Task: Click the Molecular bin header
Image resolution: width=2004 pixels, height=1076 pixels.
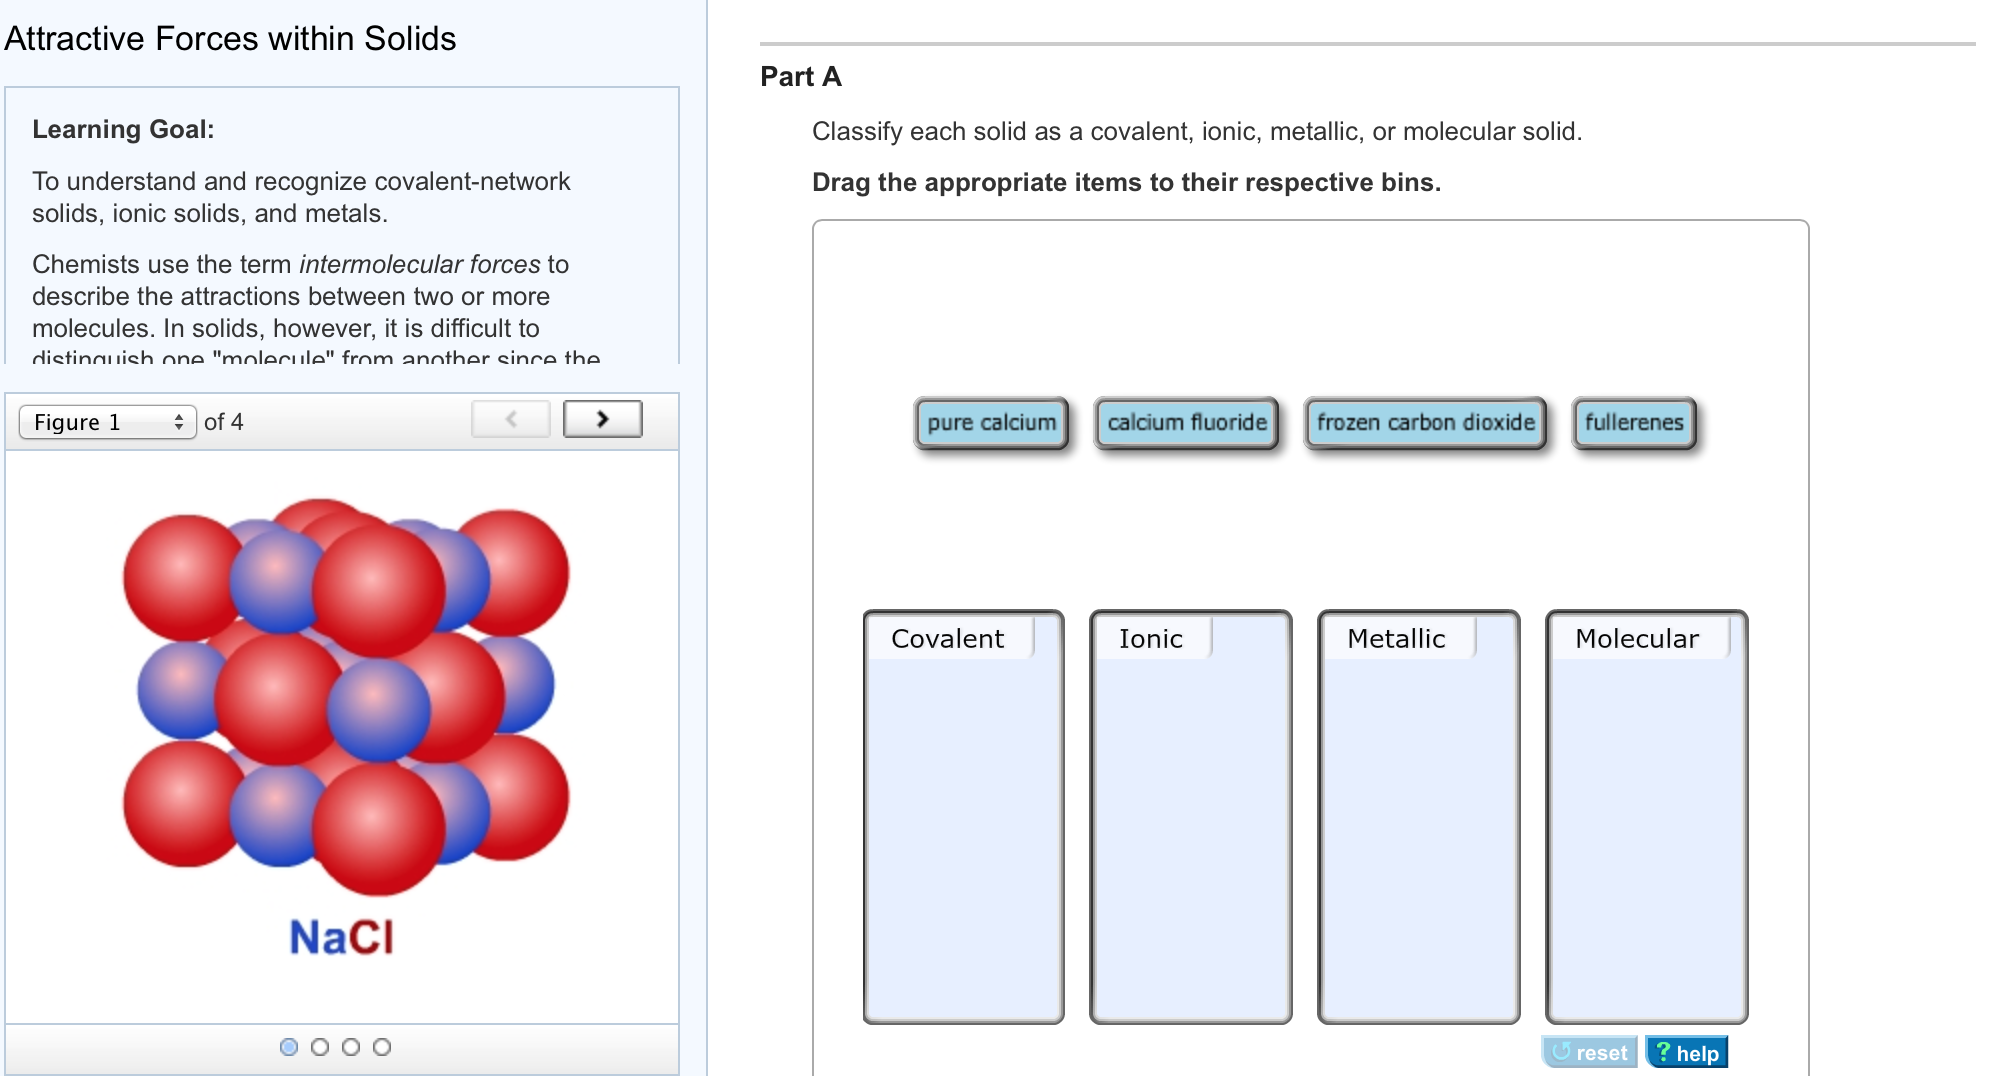Action: (1637, 638)
